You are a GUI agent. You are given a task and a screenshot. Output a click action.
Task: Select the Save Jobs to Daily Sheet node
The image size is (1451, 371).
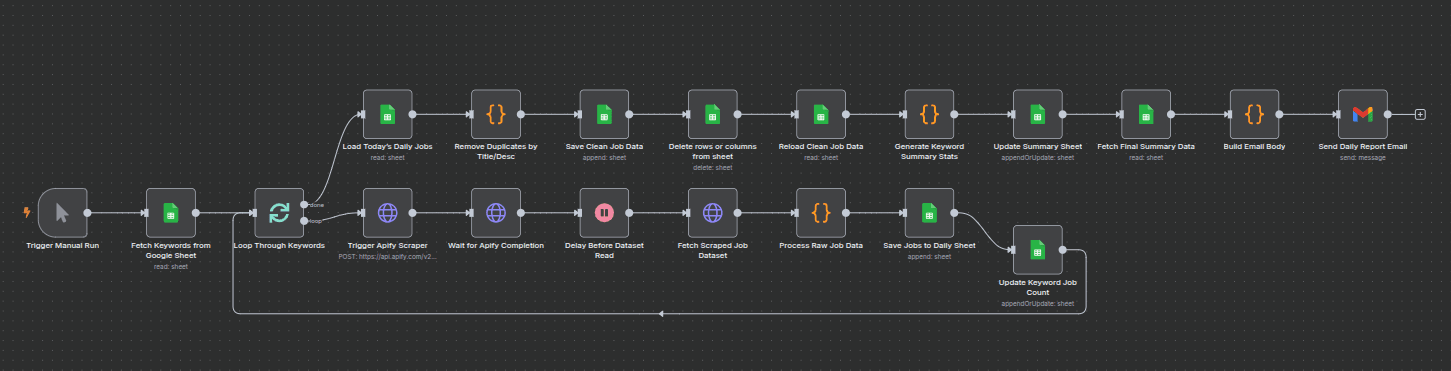tap(929, 212)
